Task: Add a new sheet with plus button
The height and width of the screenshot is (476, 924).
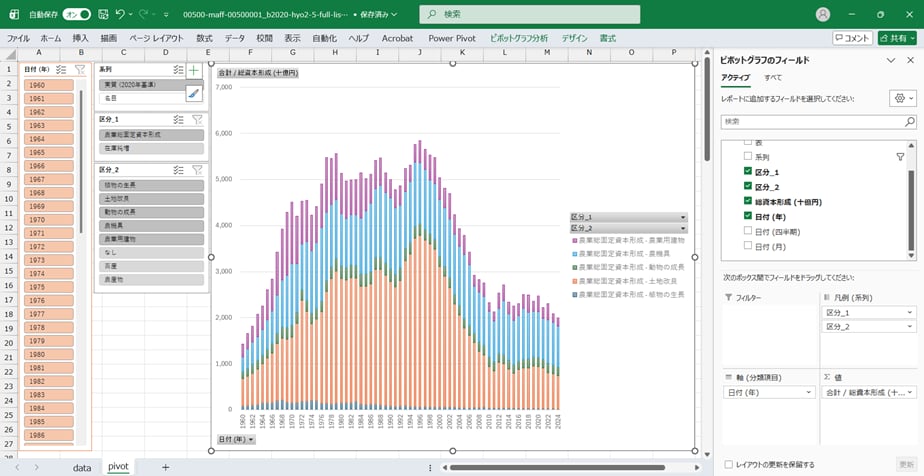Action: 166,467
